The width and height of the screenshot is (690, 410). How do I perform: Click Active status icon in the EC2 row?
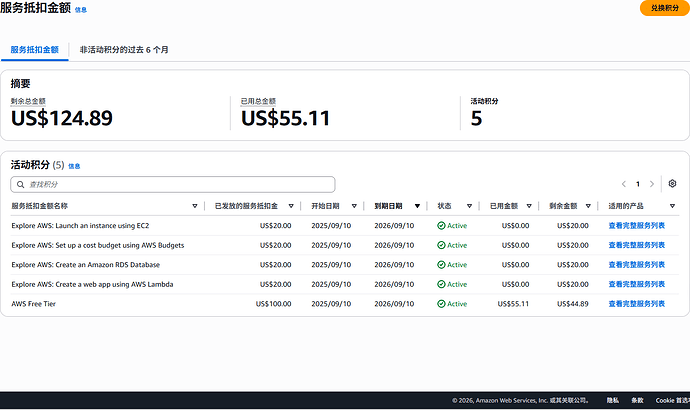(441, 226)
